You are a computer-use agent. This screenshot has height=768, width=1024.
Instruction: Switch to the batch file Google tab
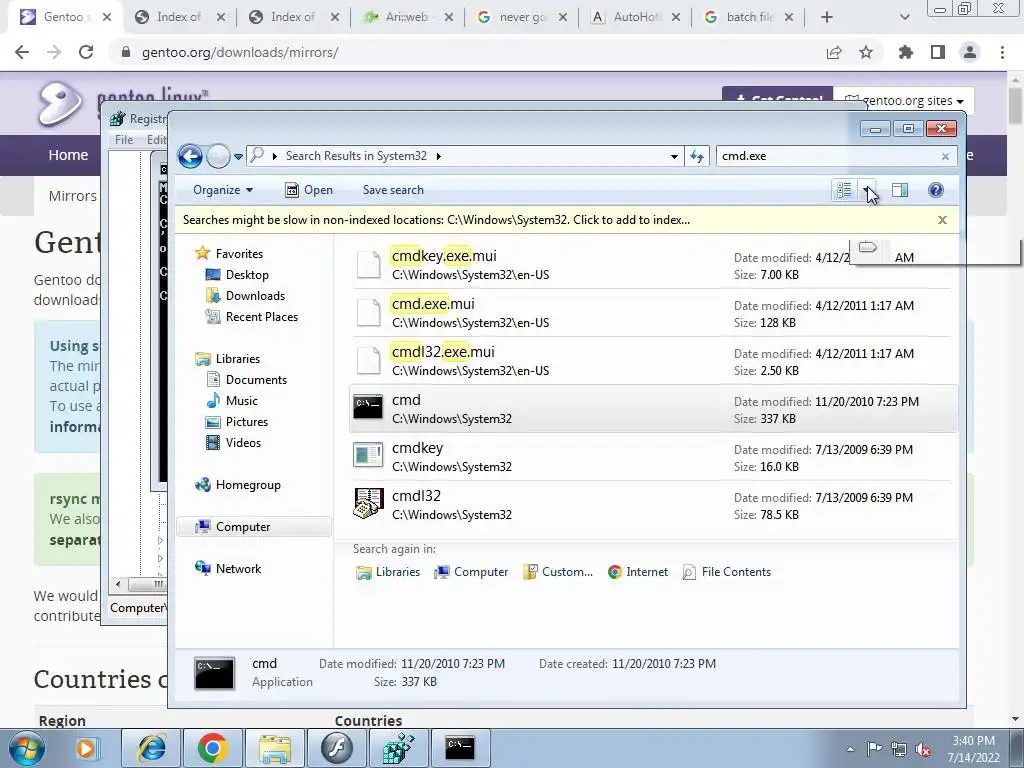(x=749, y=17)
